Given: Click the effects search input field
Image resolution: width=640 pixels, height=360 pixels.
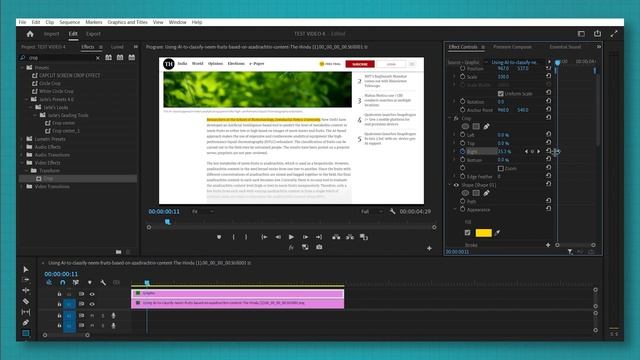Looking at the screenshot, I should pyautogui.click(x=61, y=58).
